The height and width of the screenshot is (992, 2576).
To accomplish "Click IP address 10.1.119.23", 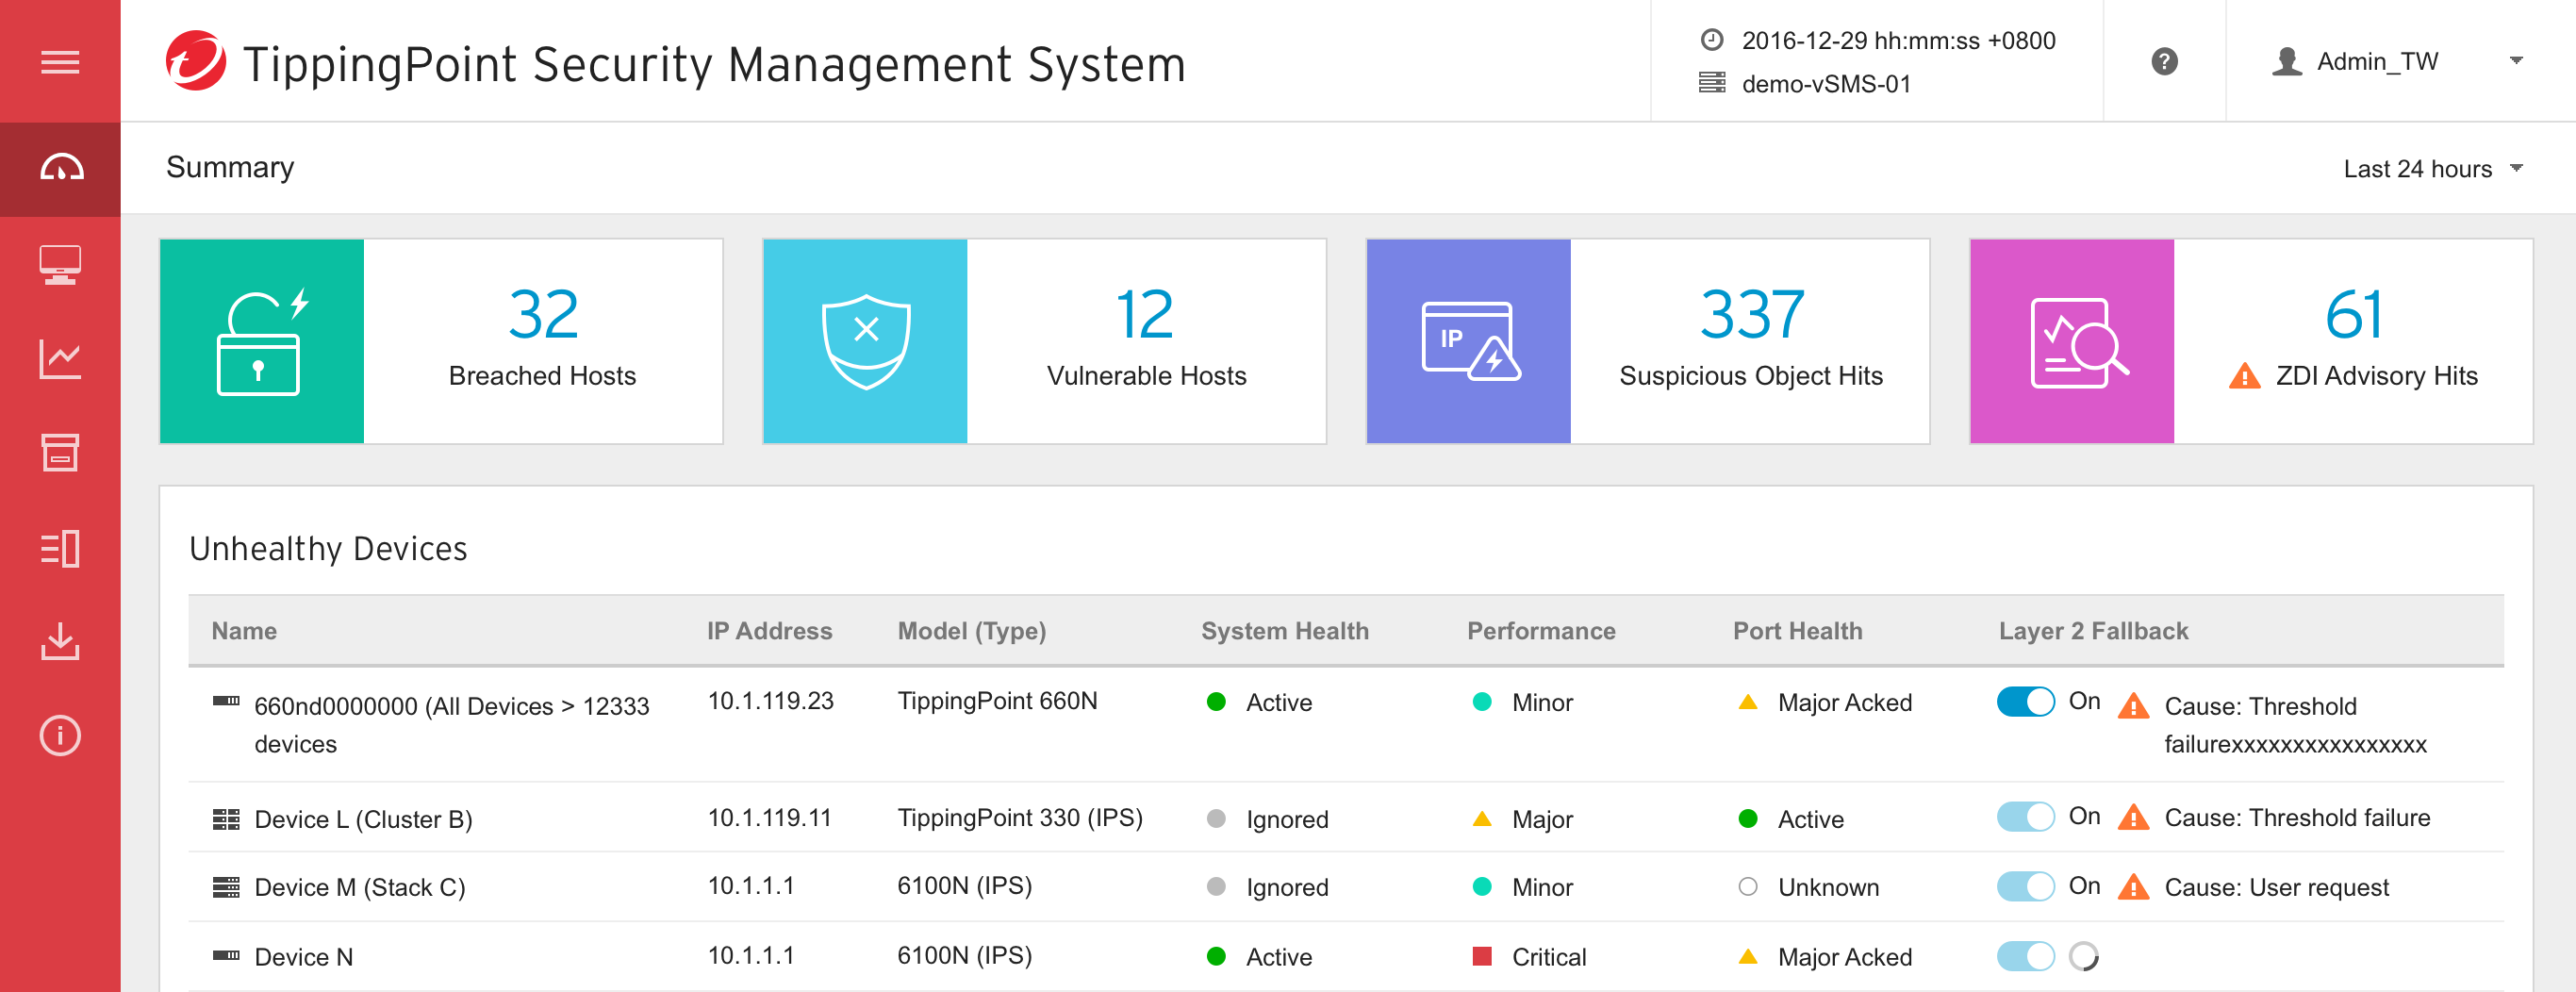I will pyautogui.click(x=770, y=701).
